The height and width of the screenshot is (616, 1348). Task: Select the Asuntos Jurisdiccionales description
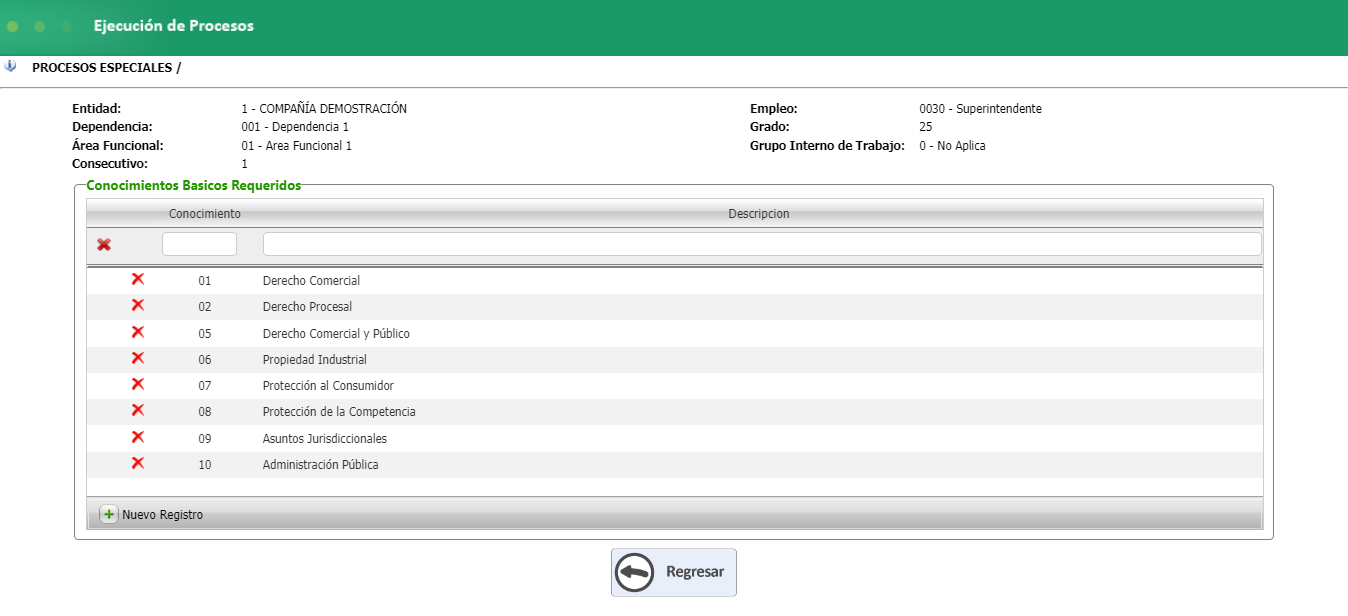pos(325,439)
